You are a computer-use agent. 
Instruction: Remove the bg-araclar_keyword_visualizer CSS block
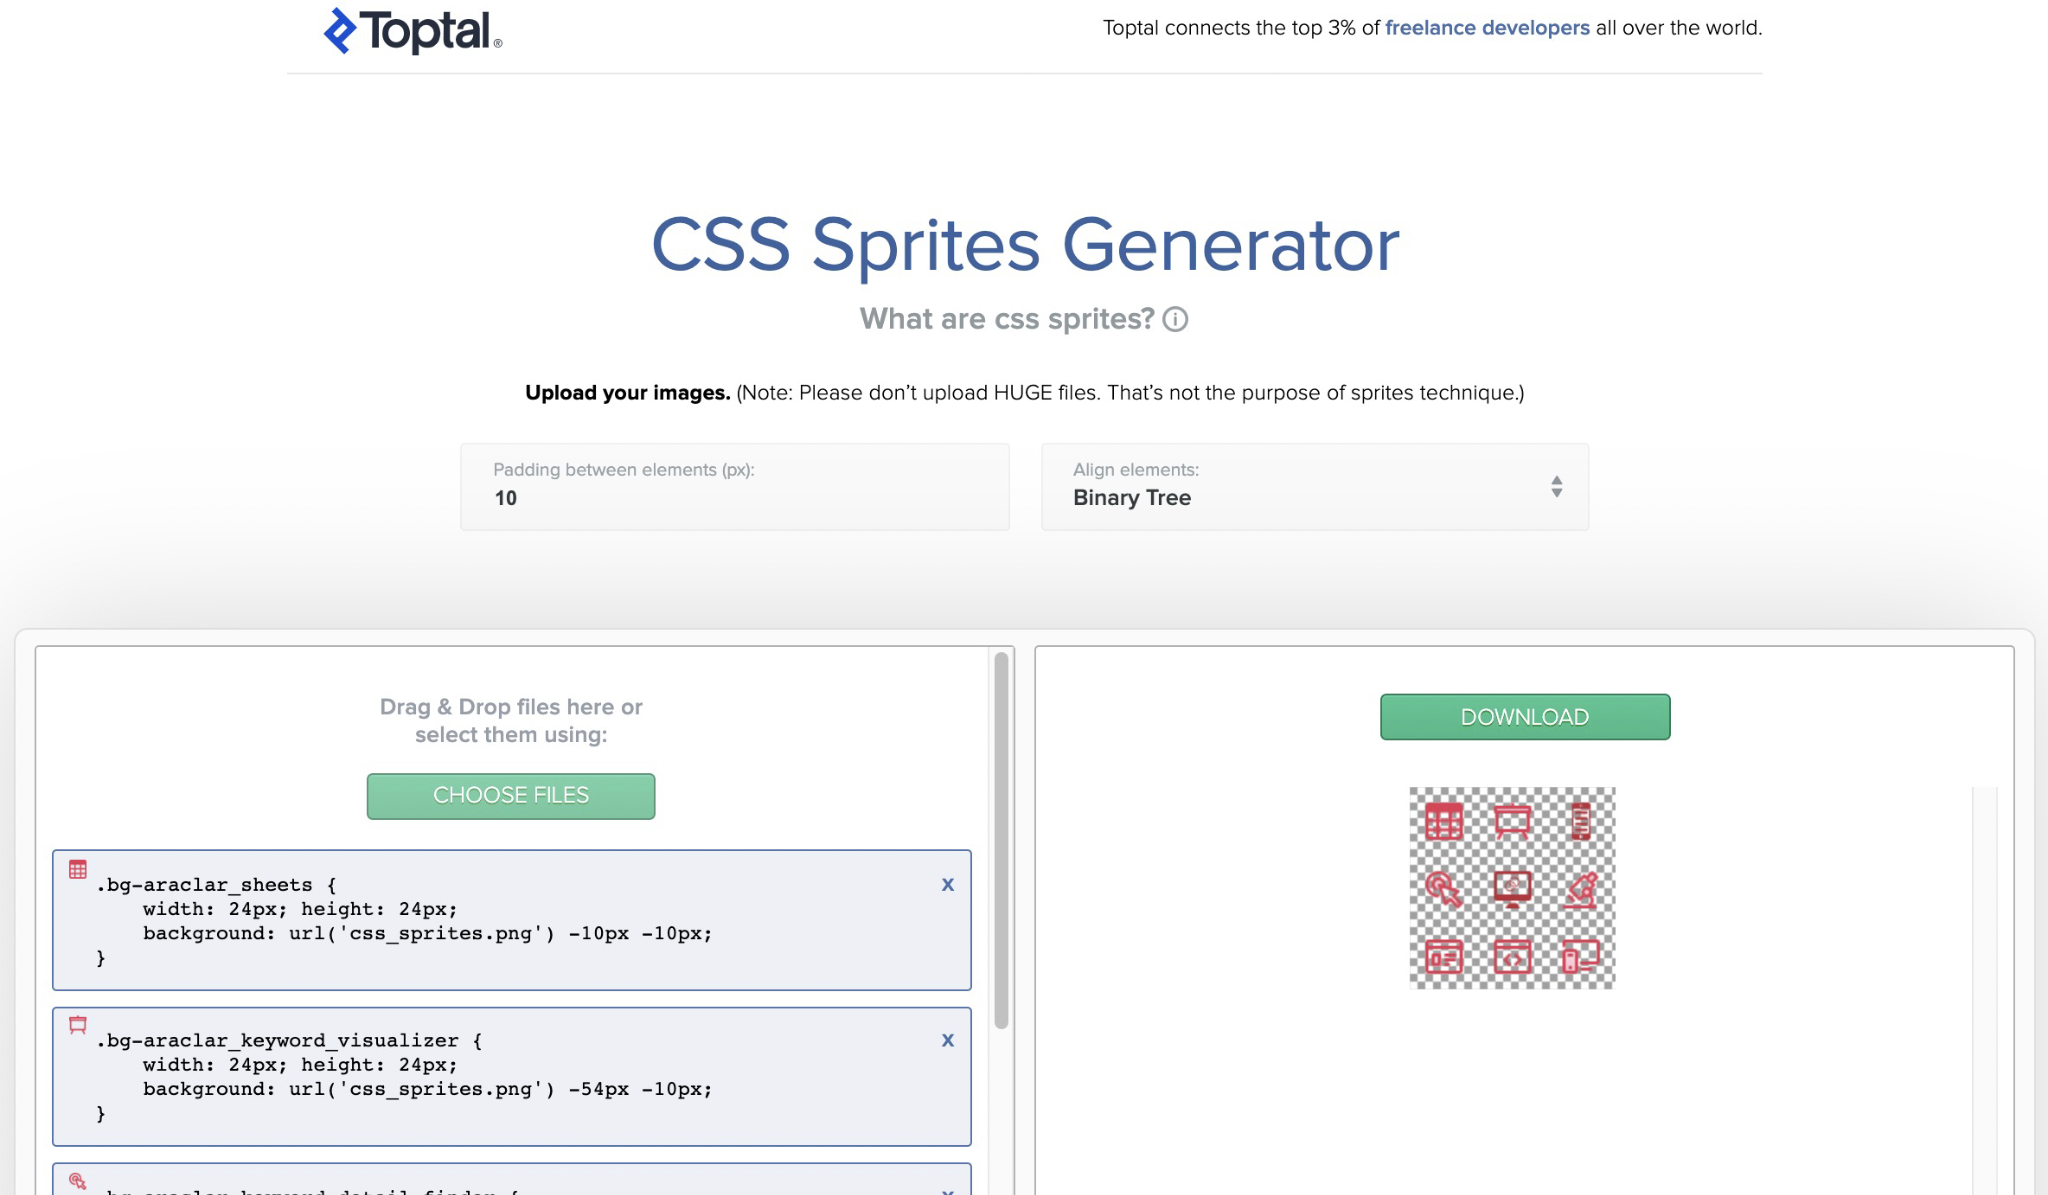(x=948, y=1041)
